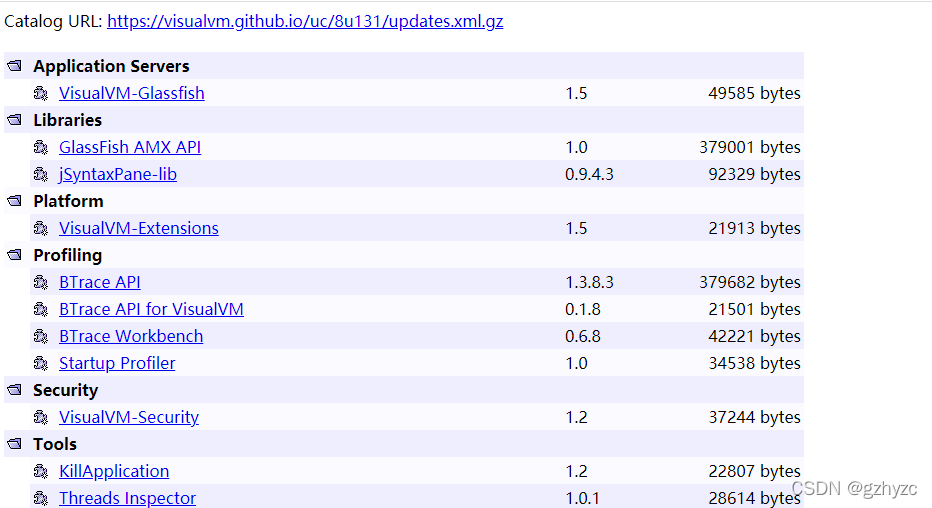This screenshot has height=508, width=932.
Task: Click the plugin icon beside VisualVM-Security
Action: [x=40, y=417]
